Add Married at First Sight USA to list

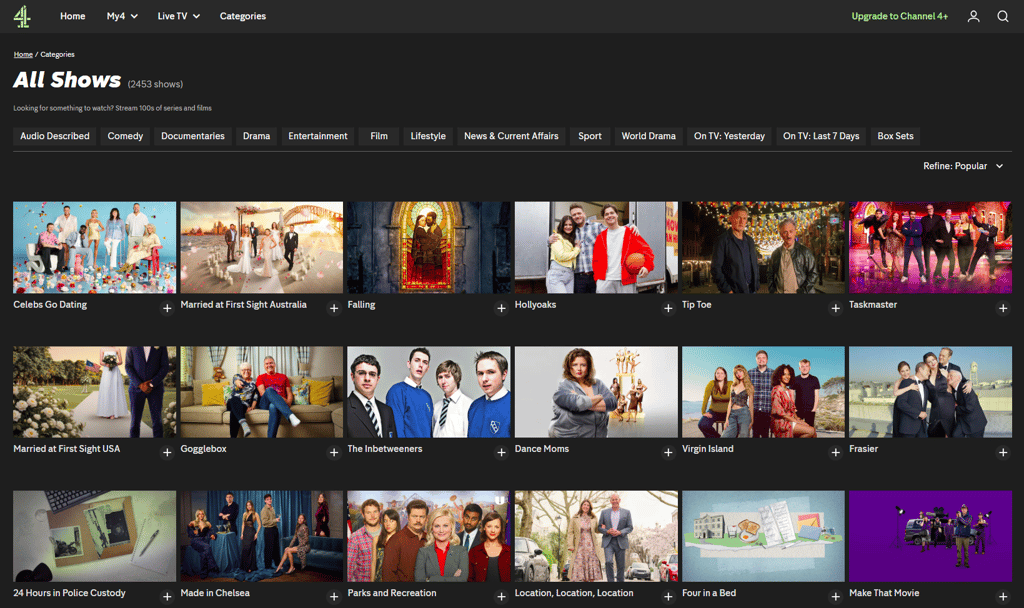point(167,453)
